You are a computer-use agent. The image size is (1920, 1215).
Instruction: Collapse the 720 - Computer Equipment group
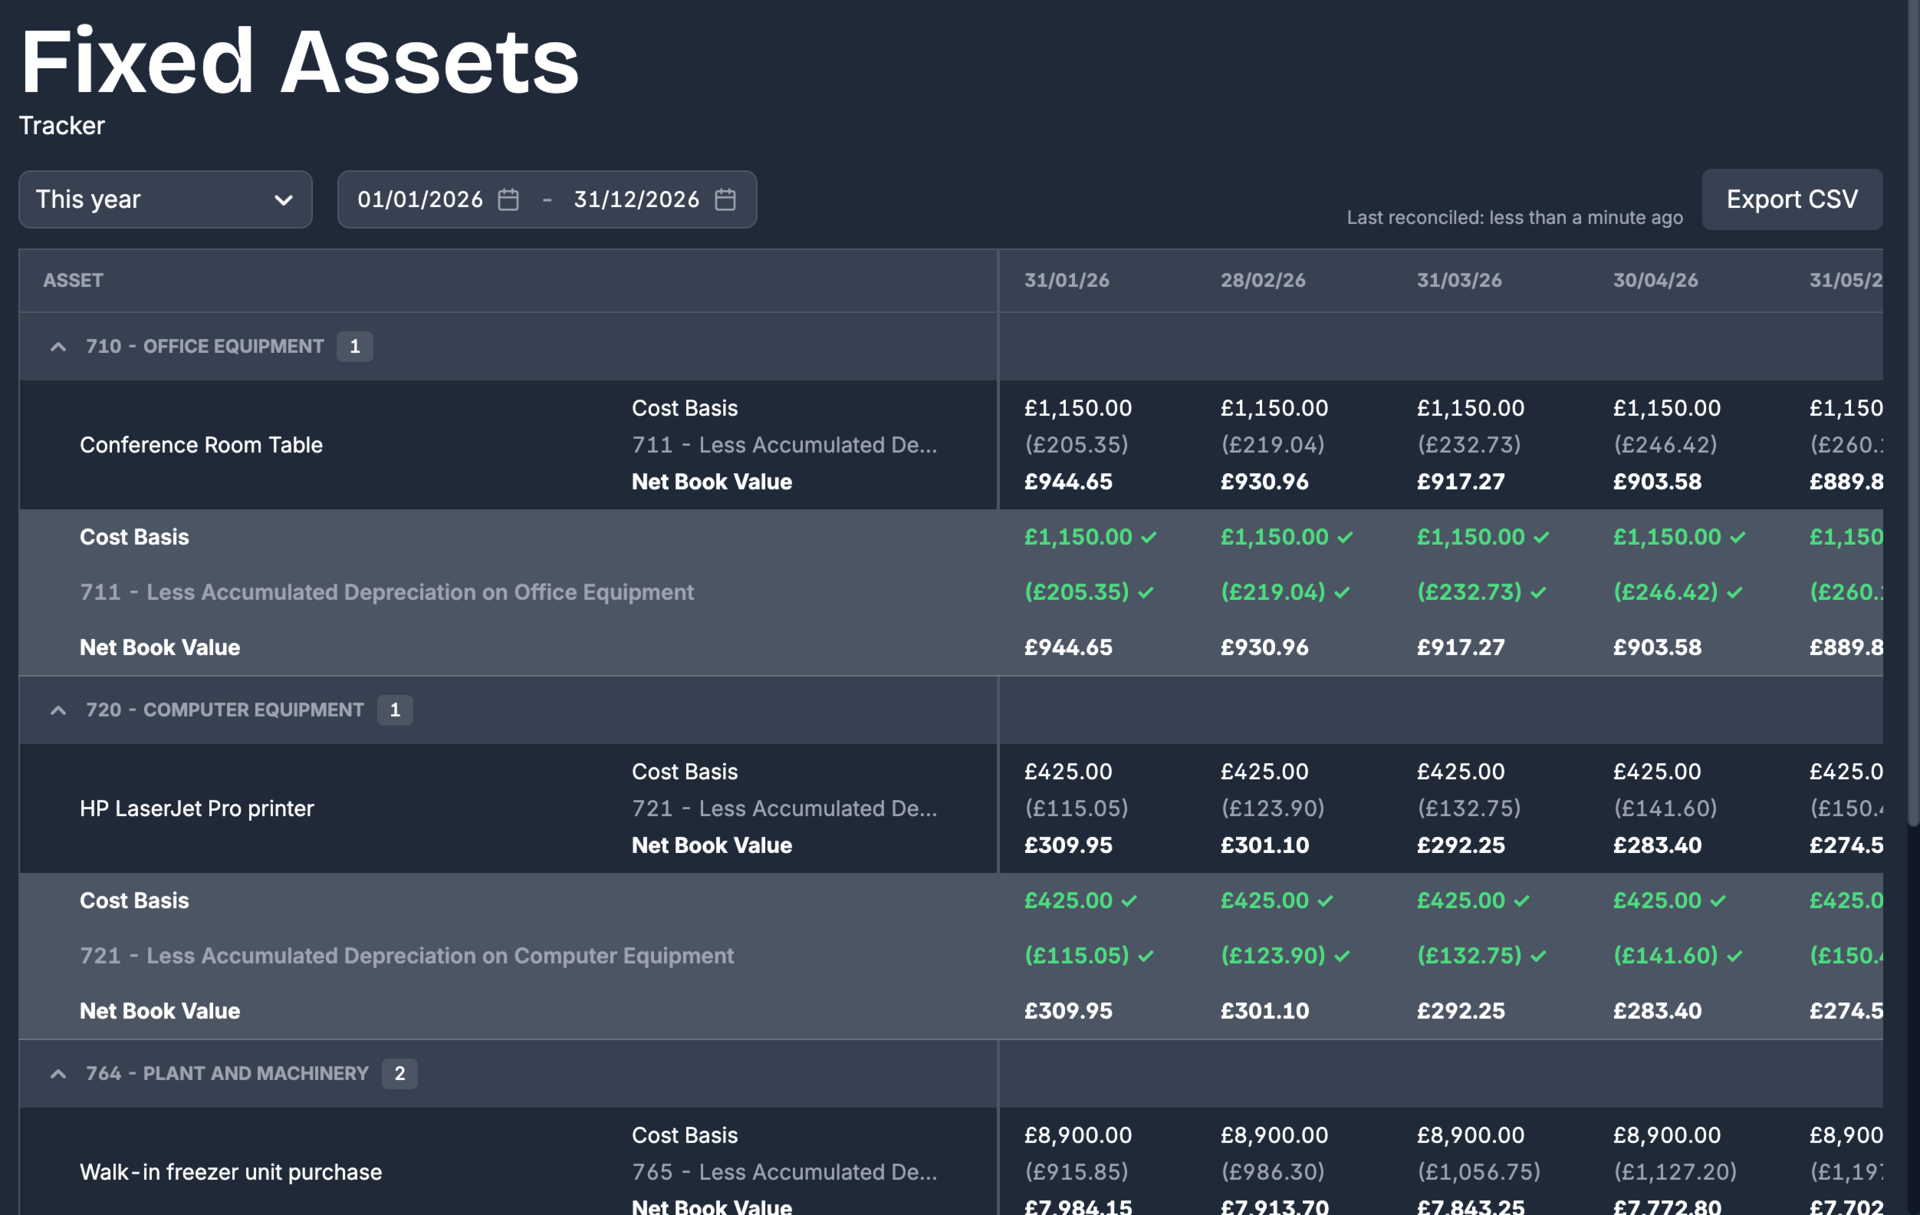coord(58,710)
